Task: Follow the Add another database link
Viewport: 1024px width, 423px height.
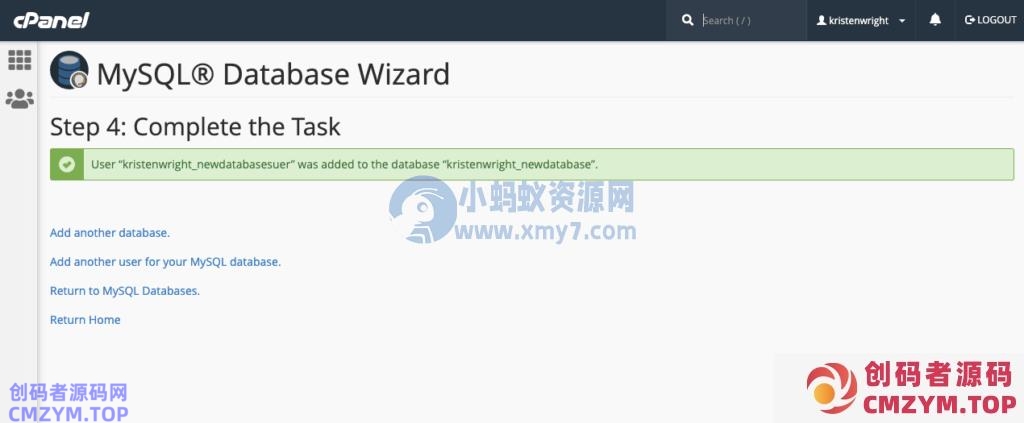Action: click(x=110, y=232)
